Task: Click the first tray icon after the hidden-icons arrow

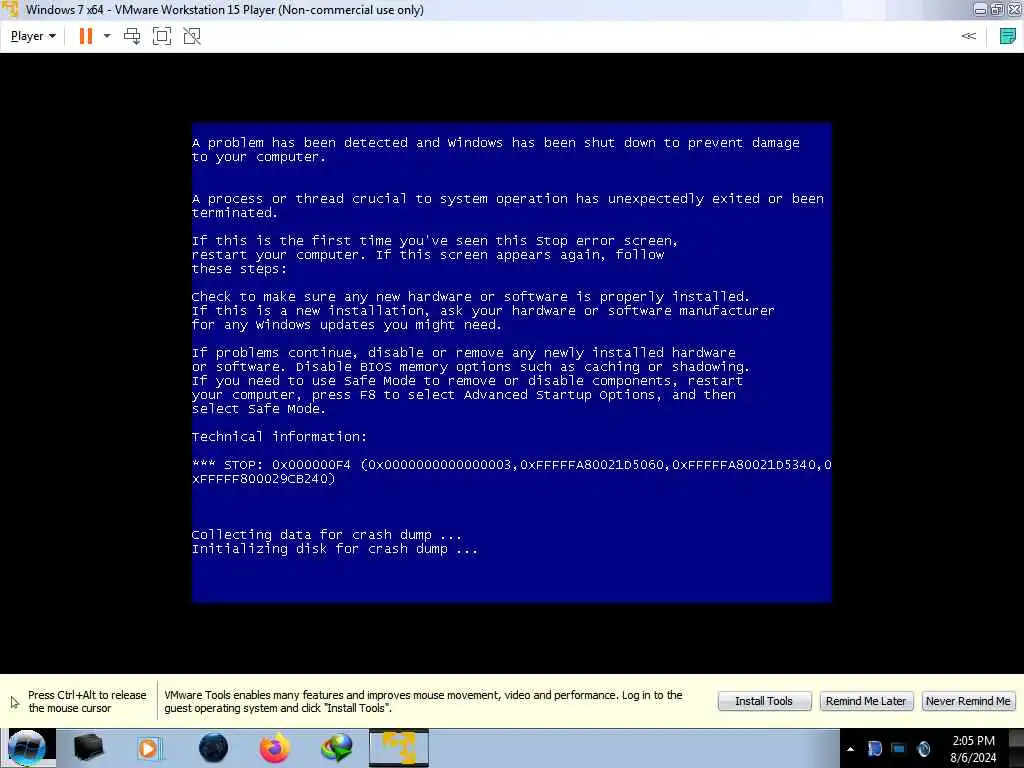Action: point(874,749)
